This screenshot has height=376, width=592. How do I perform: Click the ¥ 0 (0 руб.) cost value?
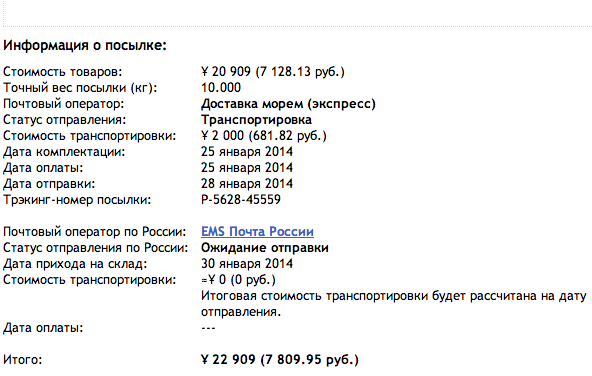pyautogui.click(x=238, y=280)
